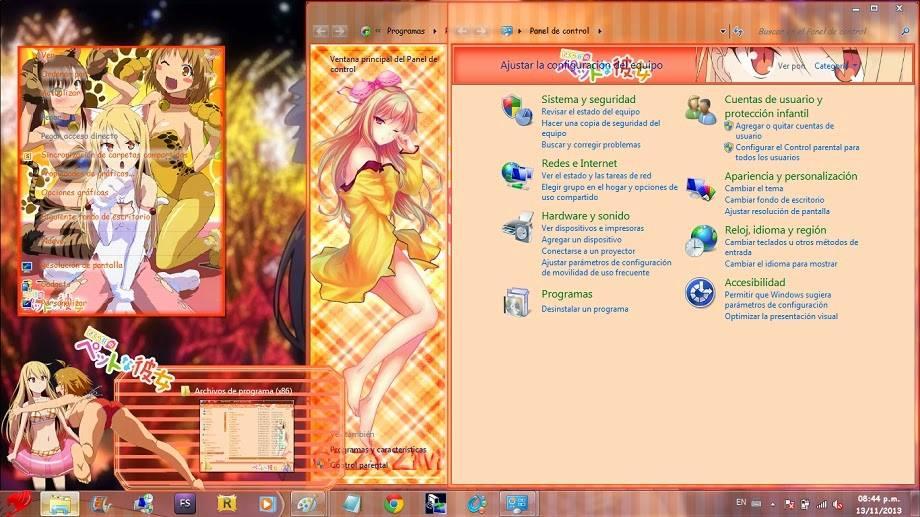Click Cambiar fondo de escritorio link
The image size is (920, 517).
tap(774, 200)
